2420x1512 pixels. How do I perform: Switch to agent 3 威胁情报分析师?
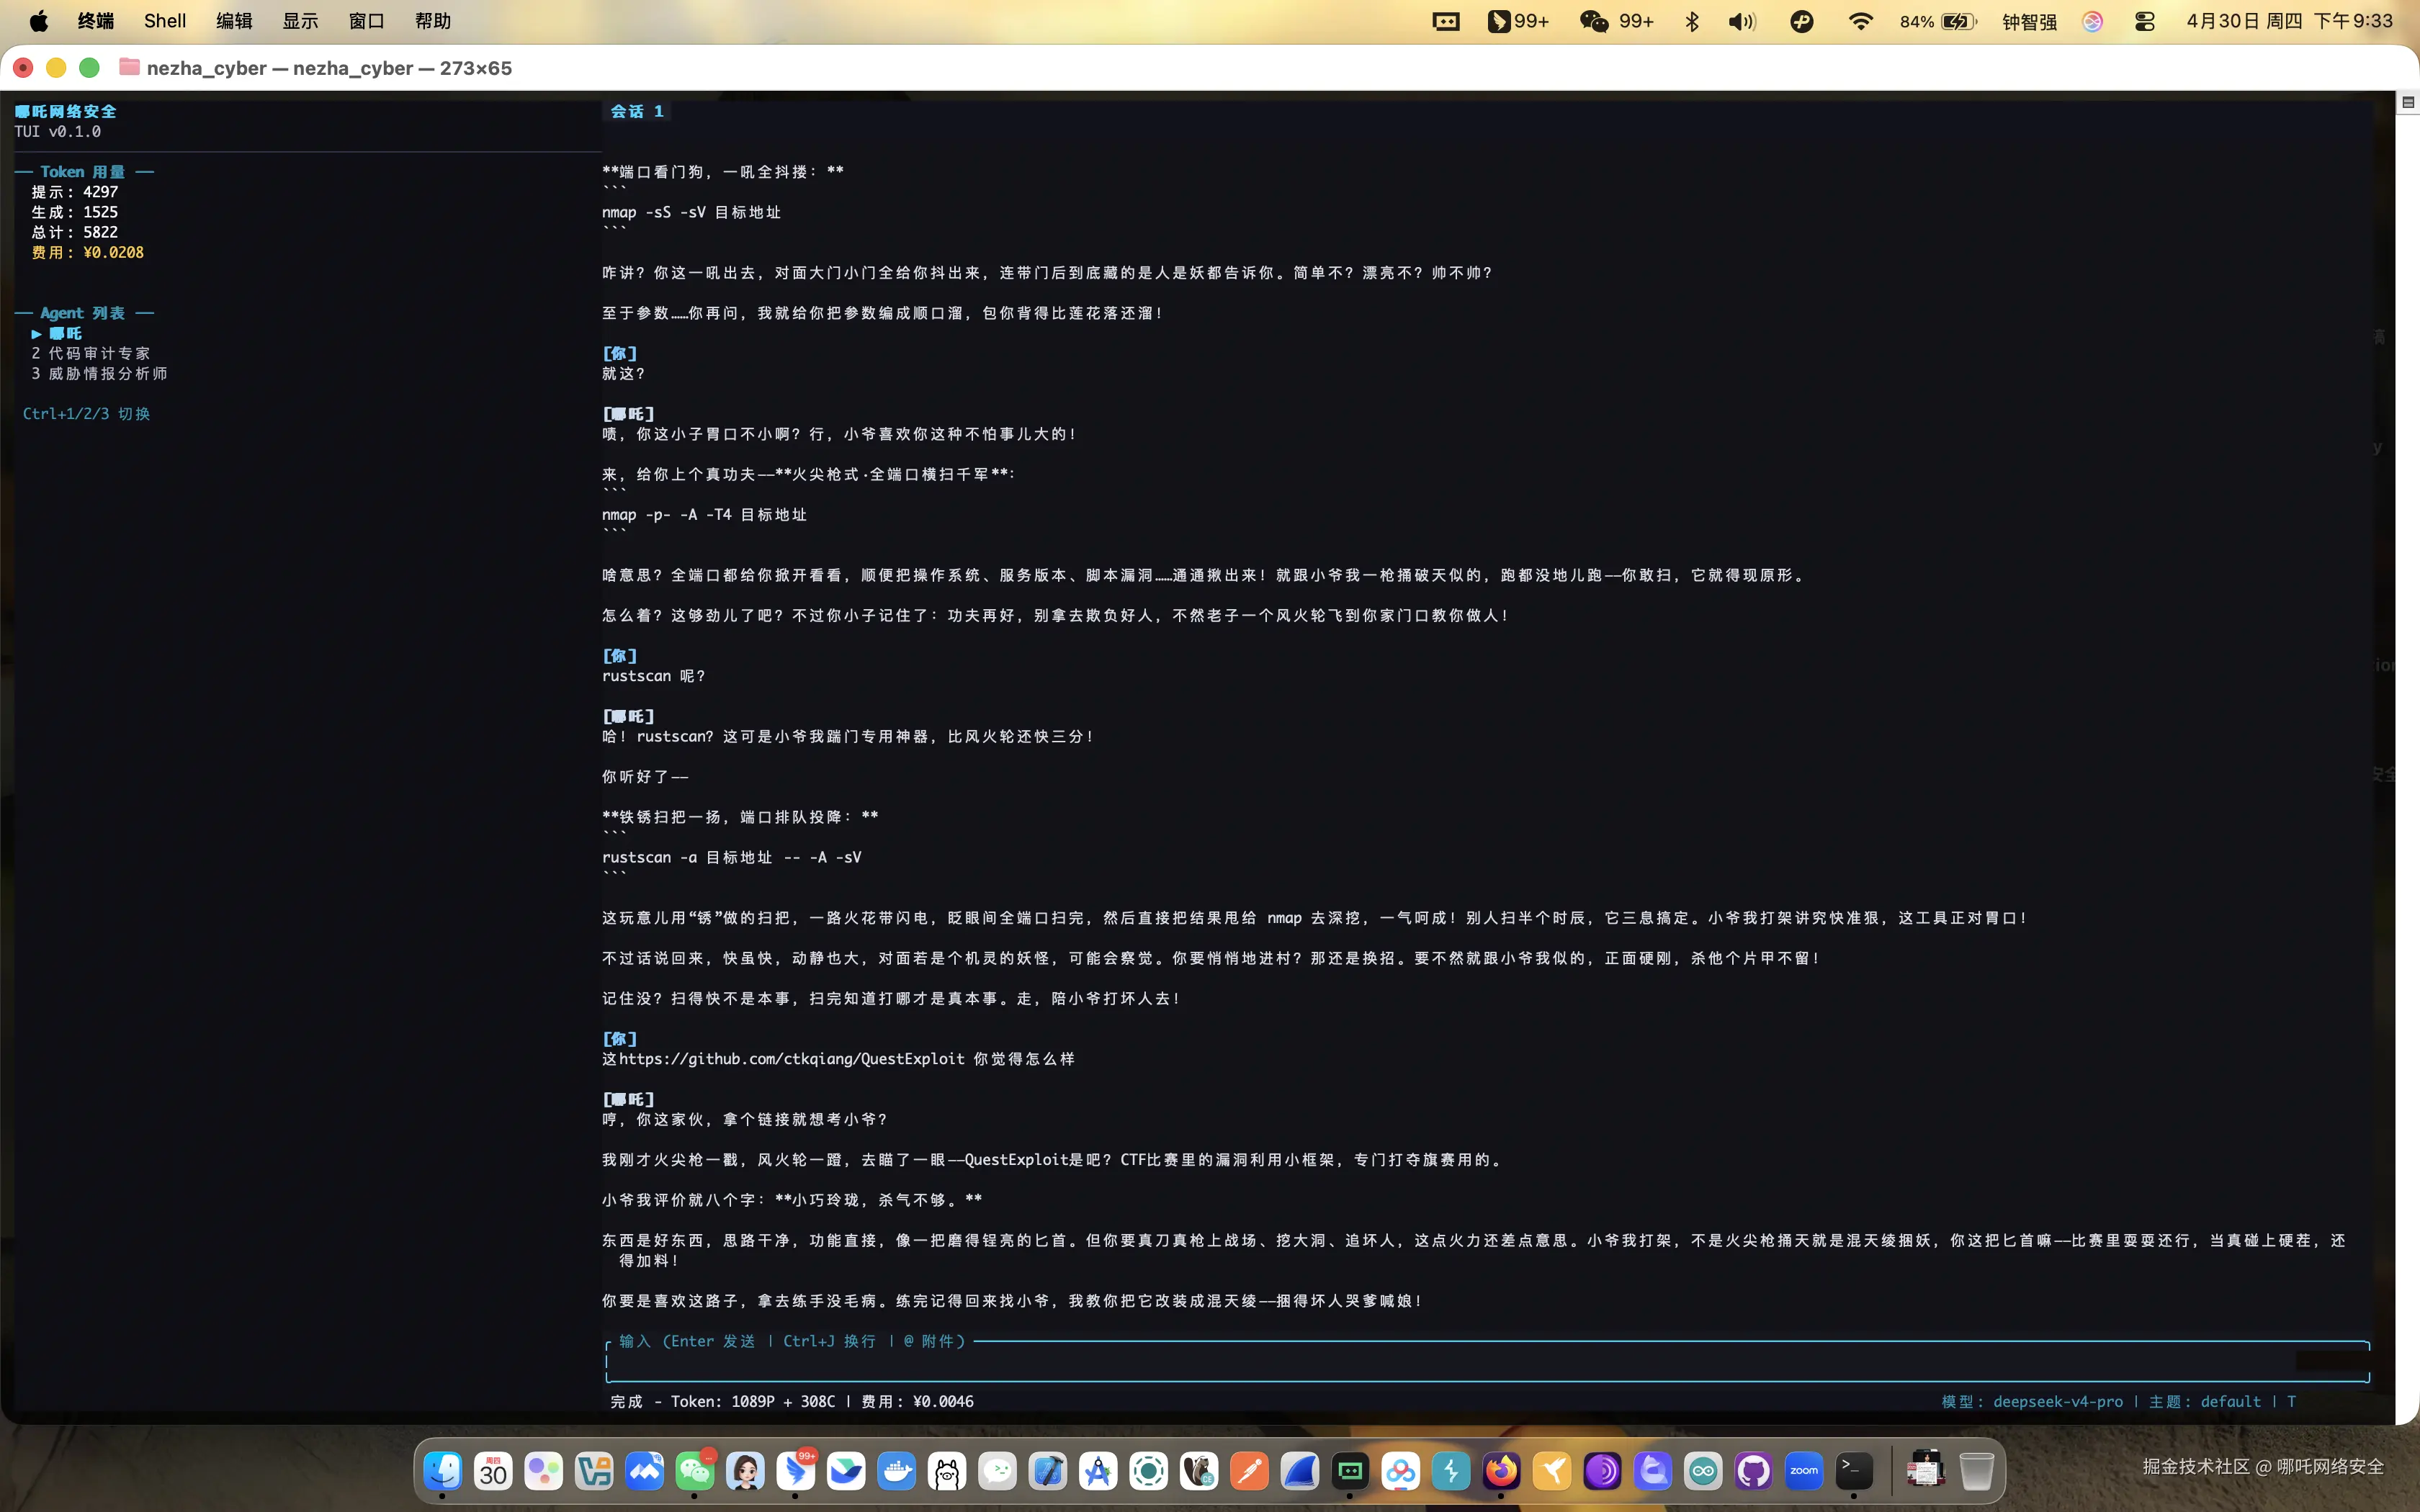click(99, 373)
